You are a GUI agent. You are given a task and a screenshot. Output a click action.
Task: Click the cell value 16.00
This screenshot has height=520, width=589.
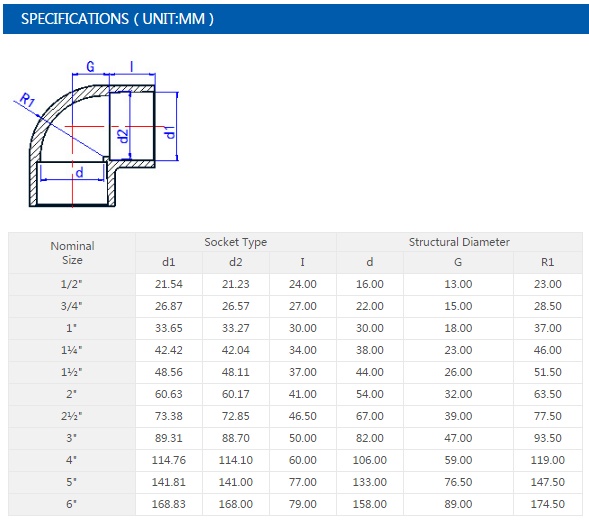click(370, 284)
